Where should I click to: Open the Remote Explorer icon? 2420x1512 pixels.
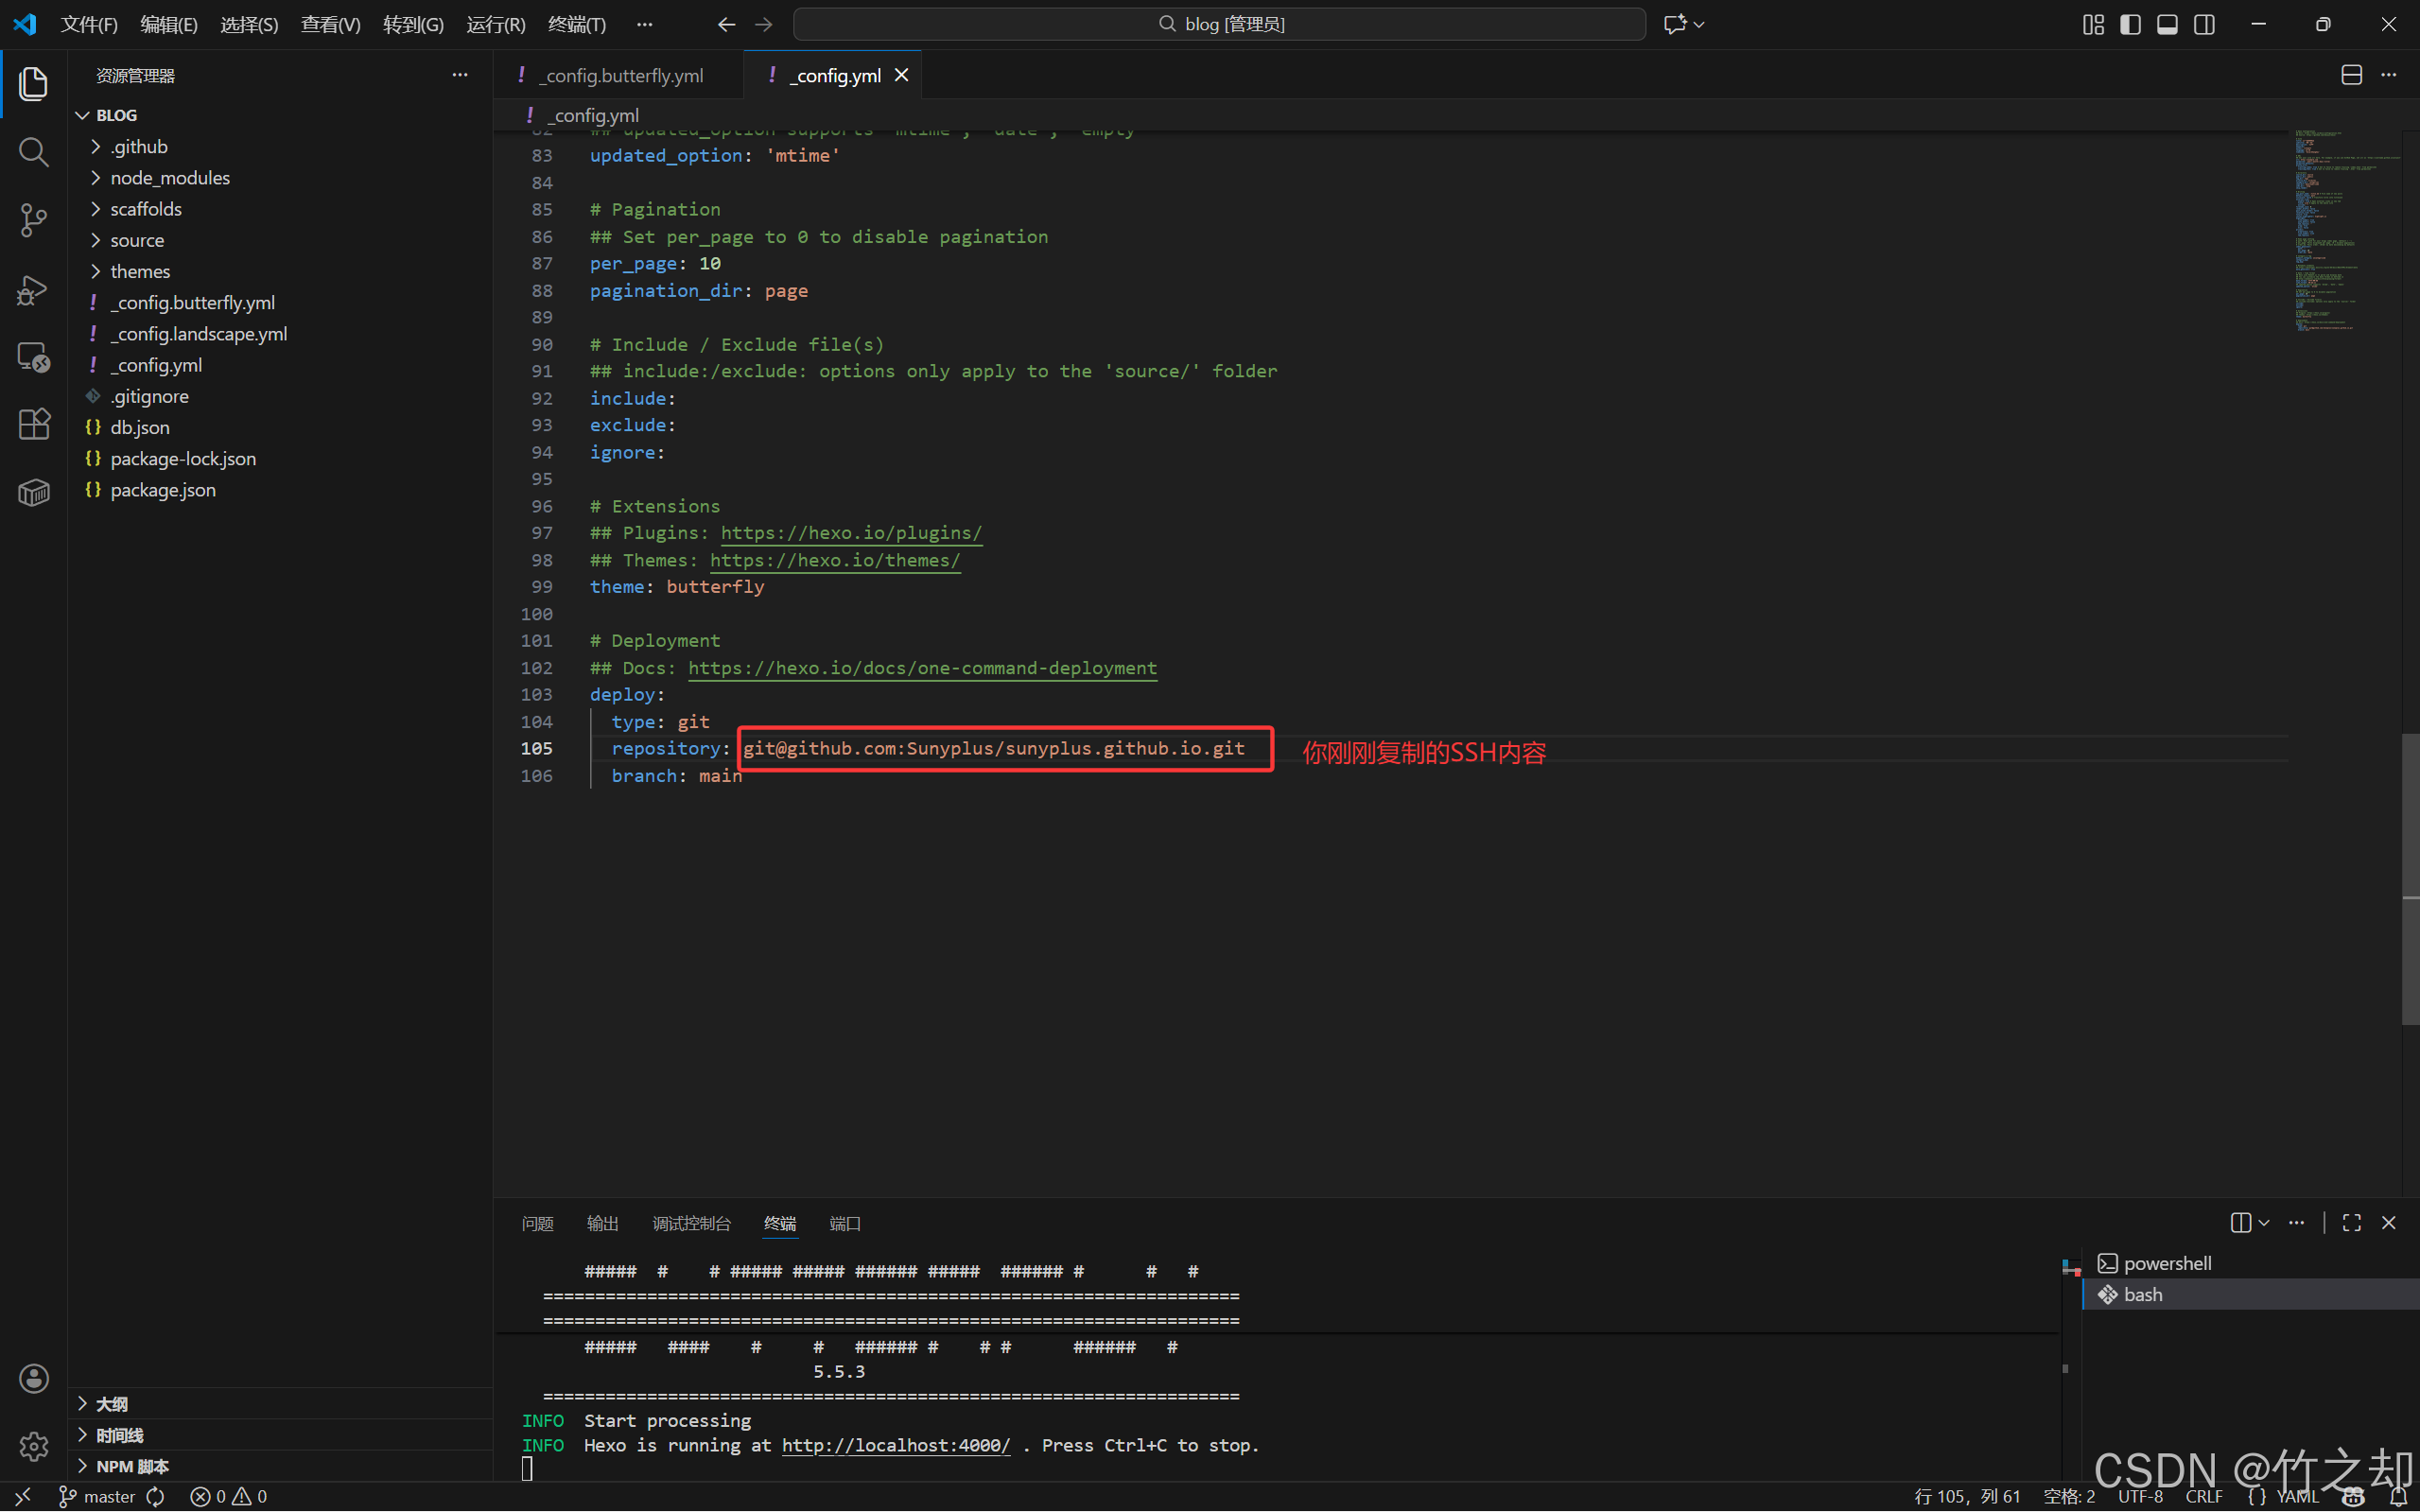33,357
